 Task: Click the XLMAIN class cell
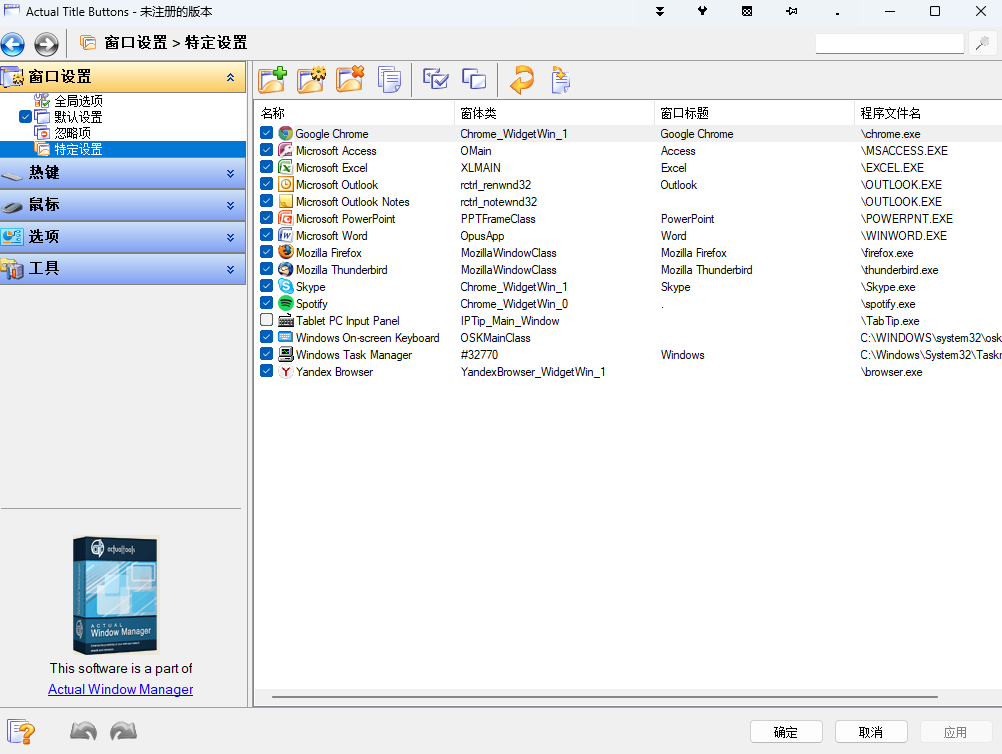pos(481,167)
